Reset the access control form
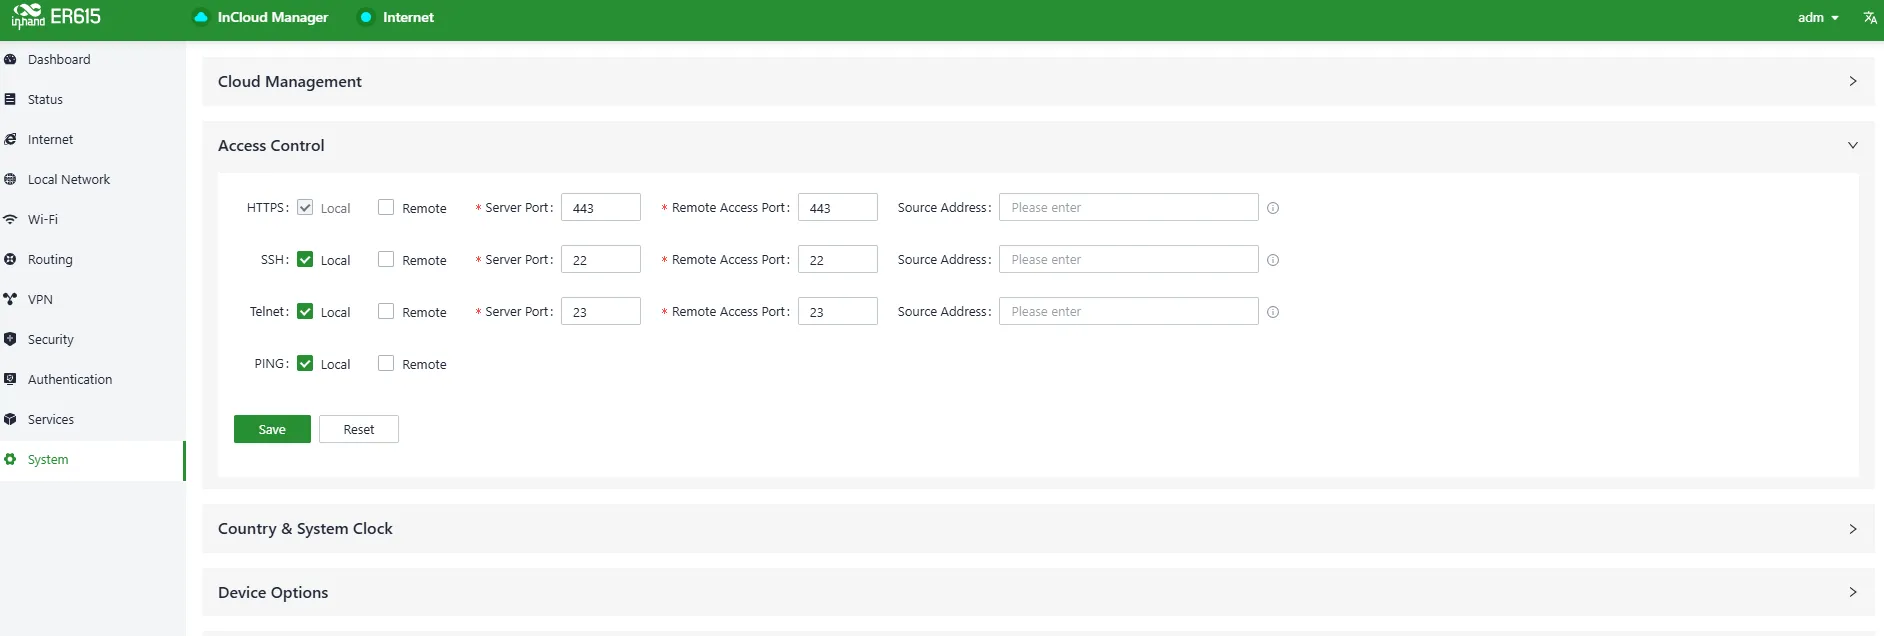1884x636 pixels. coord(359,429)
